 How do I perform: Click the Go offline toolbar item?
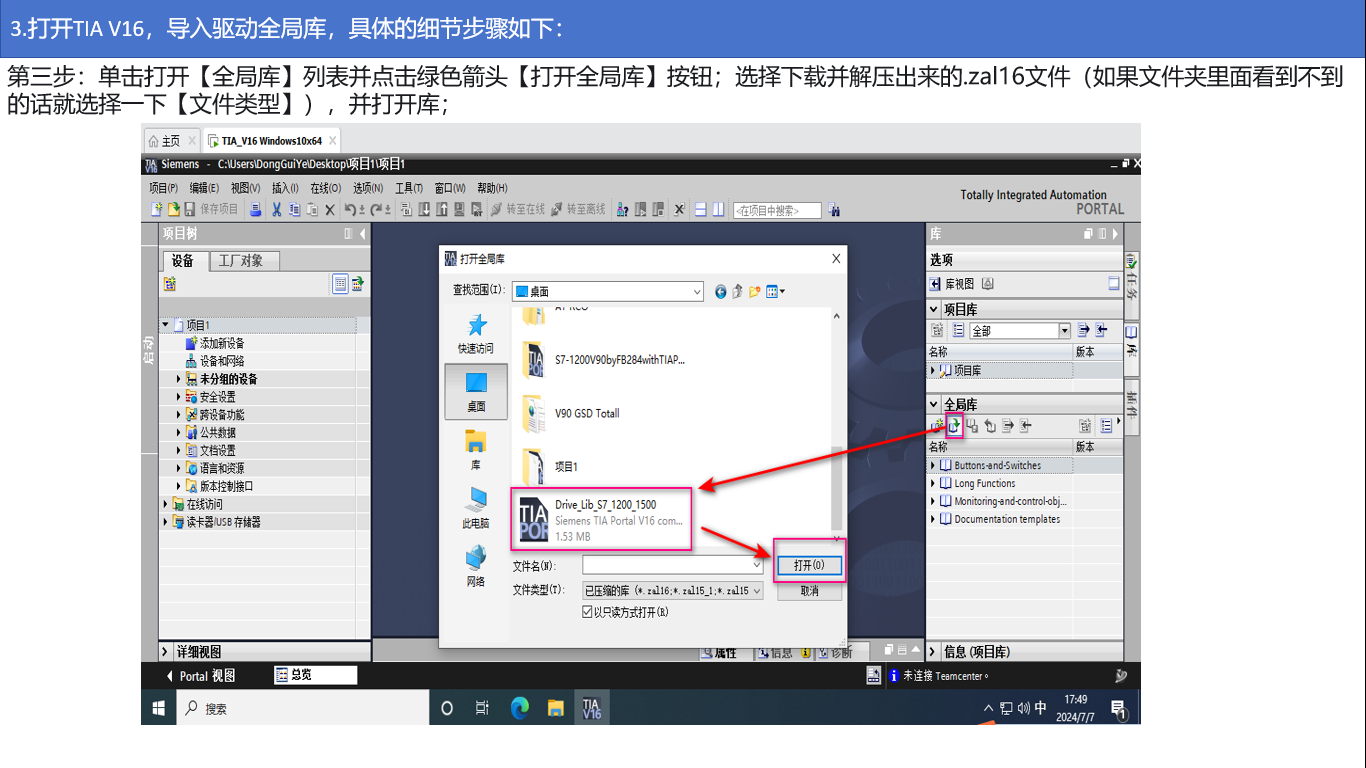click(x=578, y=210)
